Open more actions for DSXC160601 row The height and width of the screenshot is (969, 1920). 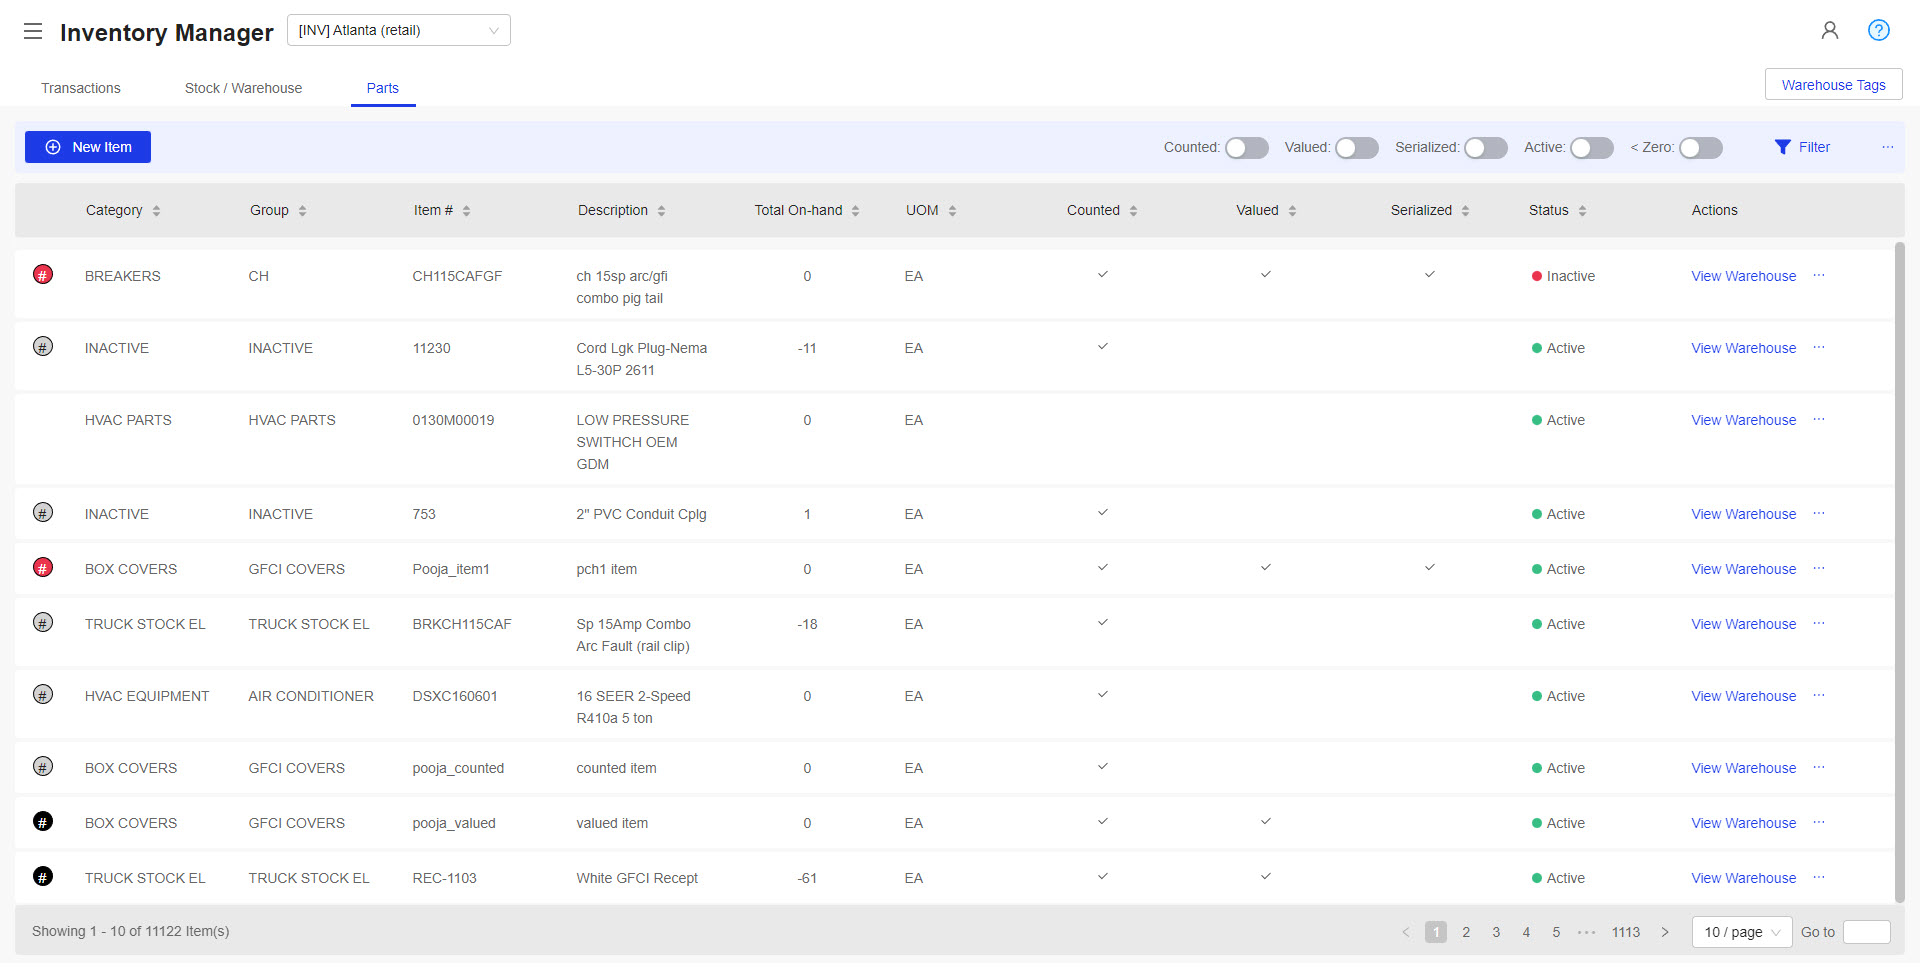(1819, 695)
